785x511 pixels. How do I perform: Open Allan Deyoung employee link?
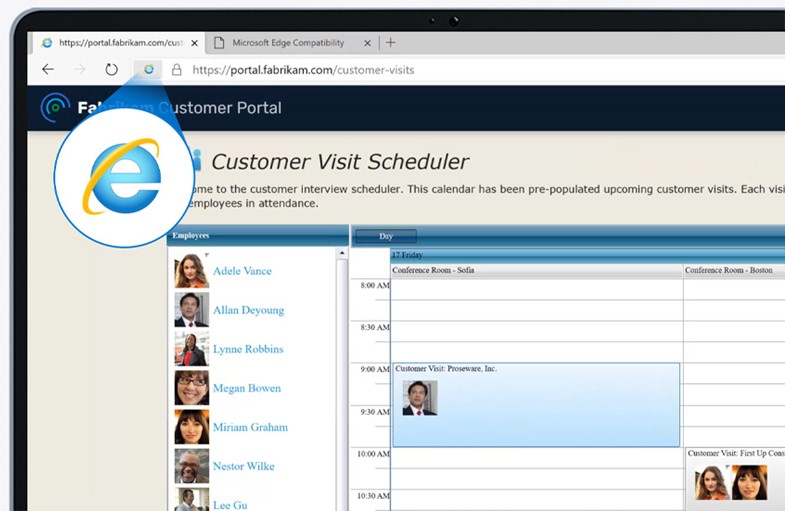pyautogui.click(x=248, y=310)
